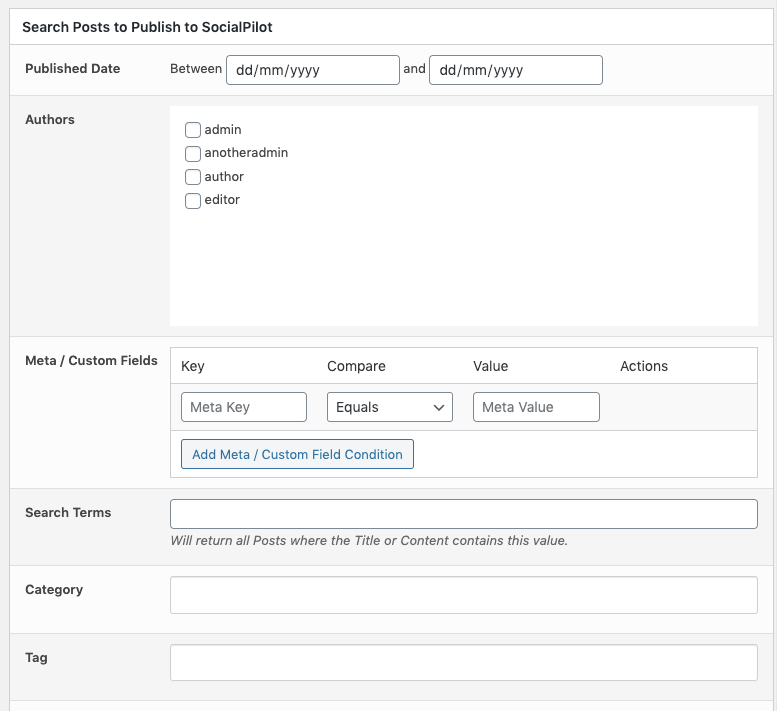777x711 pixels.
Task: Click the Meta Key input field
Action: click(x=244, y=407)
